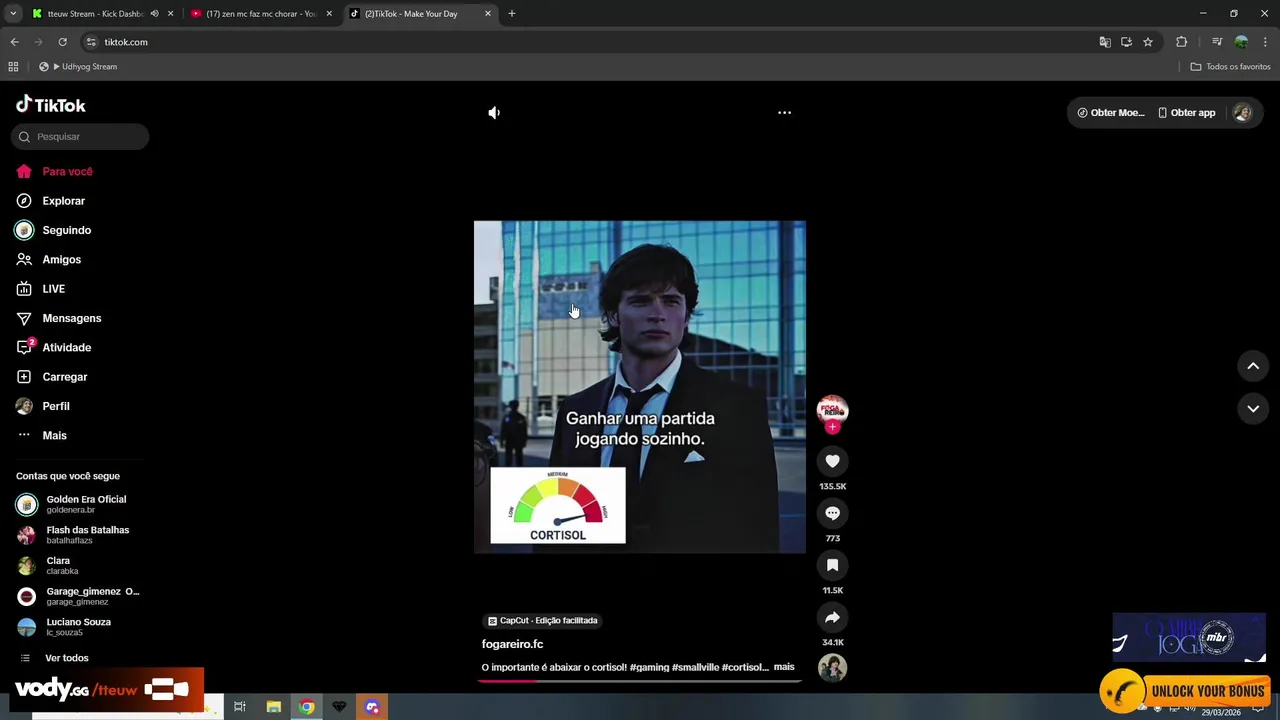Viewport: 1280px width, 720px height.
Task: Open the spinning sound disc icon
Action: (832, 668)
